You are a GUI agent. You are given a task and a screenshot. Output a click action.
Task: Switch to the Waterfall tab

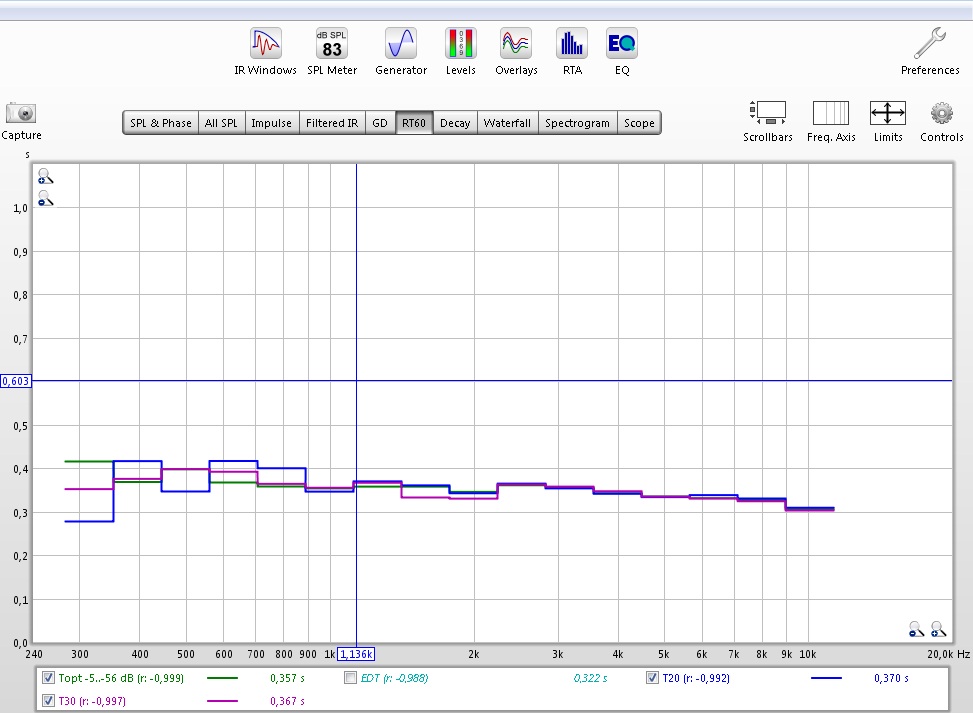pyautogui.click(x=507, y=123)
